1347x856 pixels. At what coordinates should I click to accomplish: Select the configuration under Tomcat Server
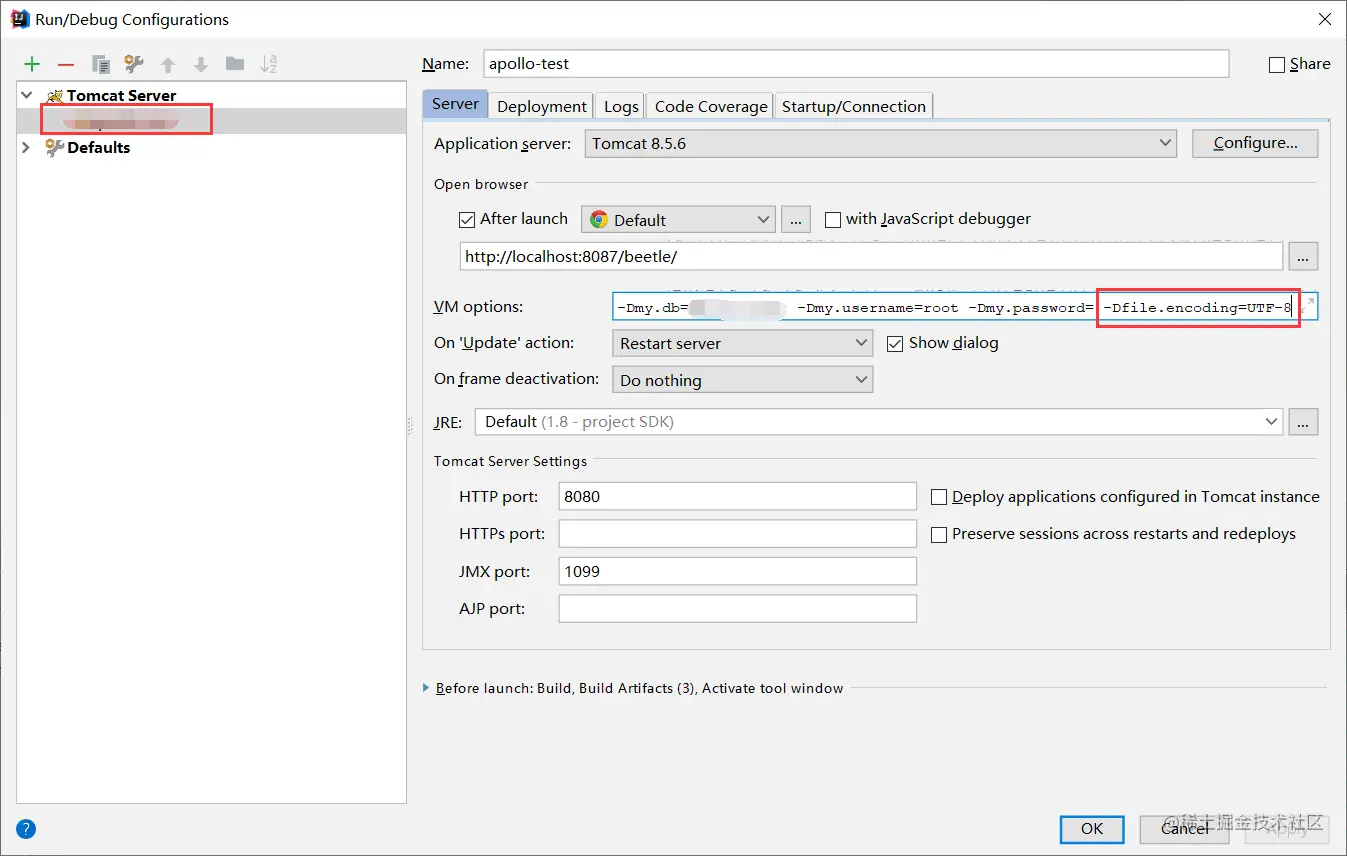[211, 121]
